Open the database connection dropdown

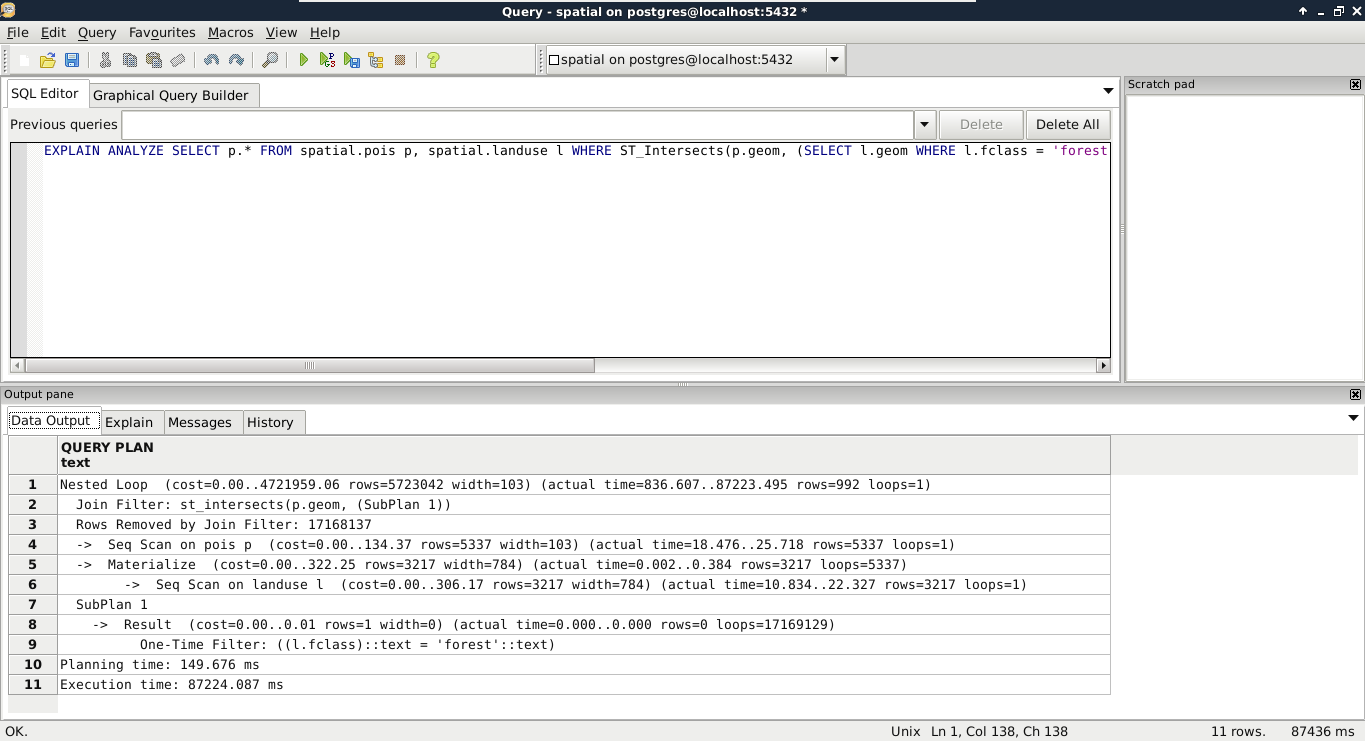[x=834, y=60]
